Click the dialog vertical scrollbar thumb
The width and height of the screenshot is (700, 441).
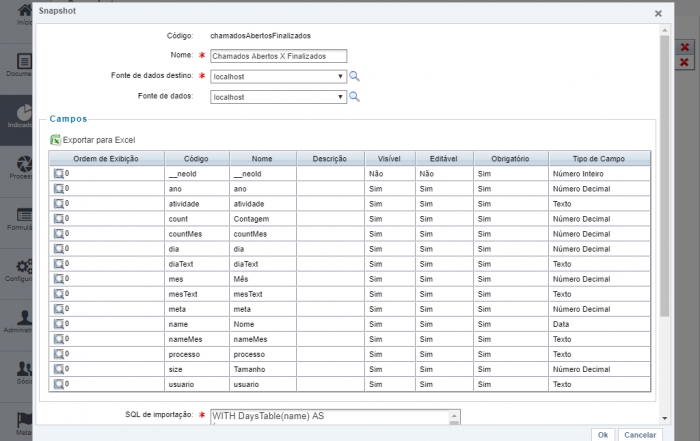665,176
